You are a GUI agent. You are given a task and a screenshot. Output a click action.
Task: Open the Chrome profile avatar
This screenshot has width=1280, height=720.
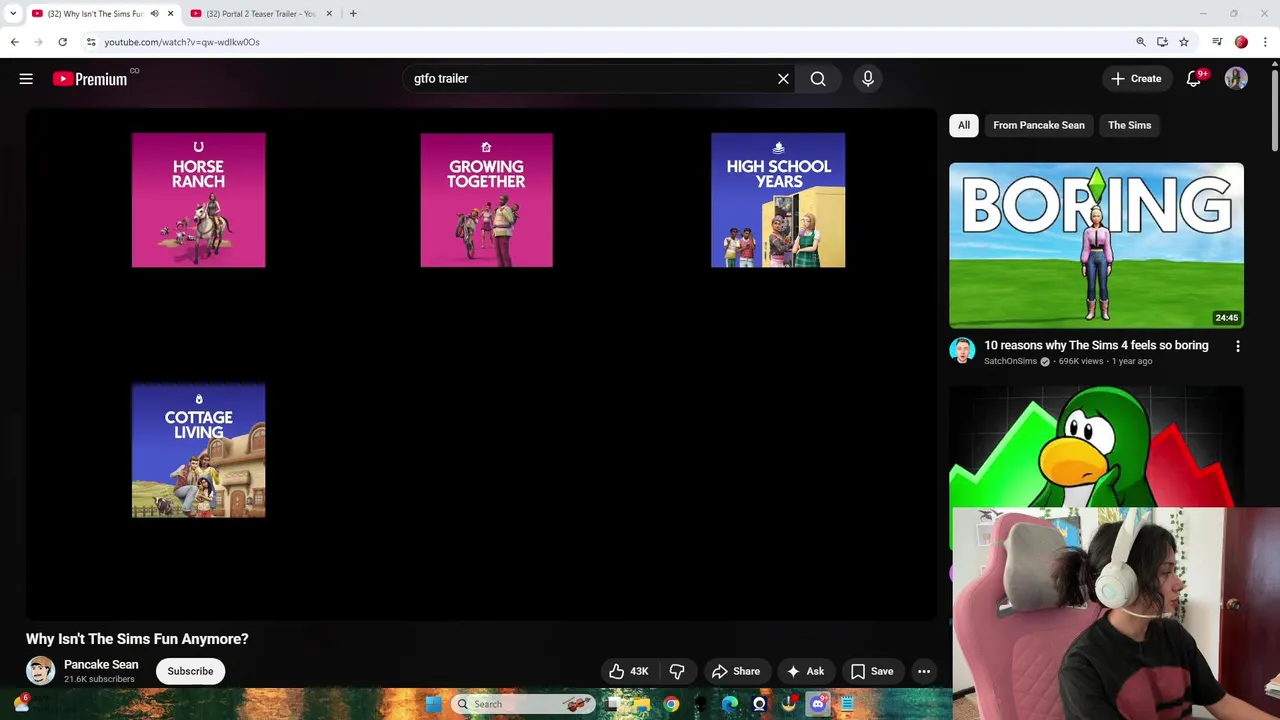coord(1241,42)
